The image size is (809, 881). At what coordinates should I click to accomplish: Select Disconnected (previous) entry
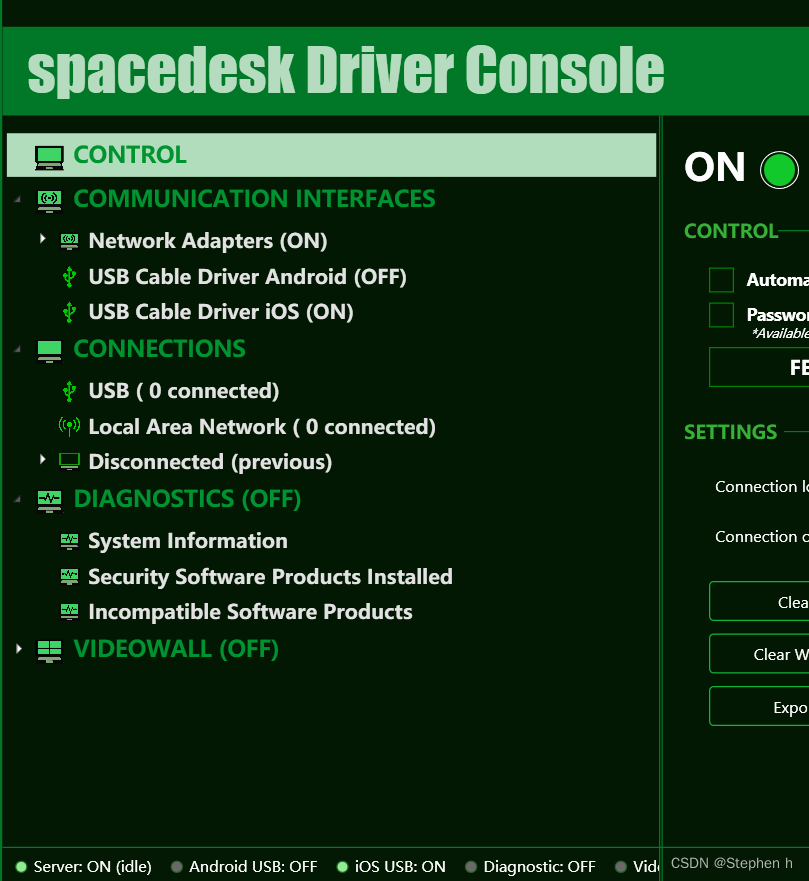click(211, 462)
